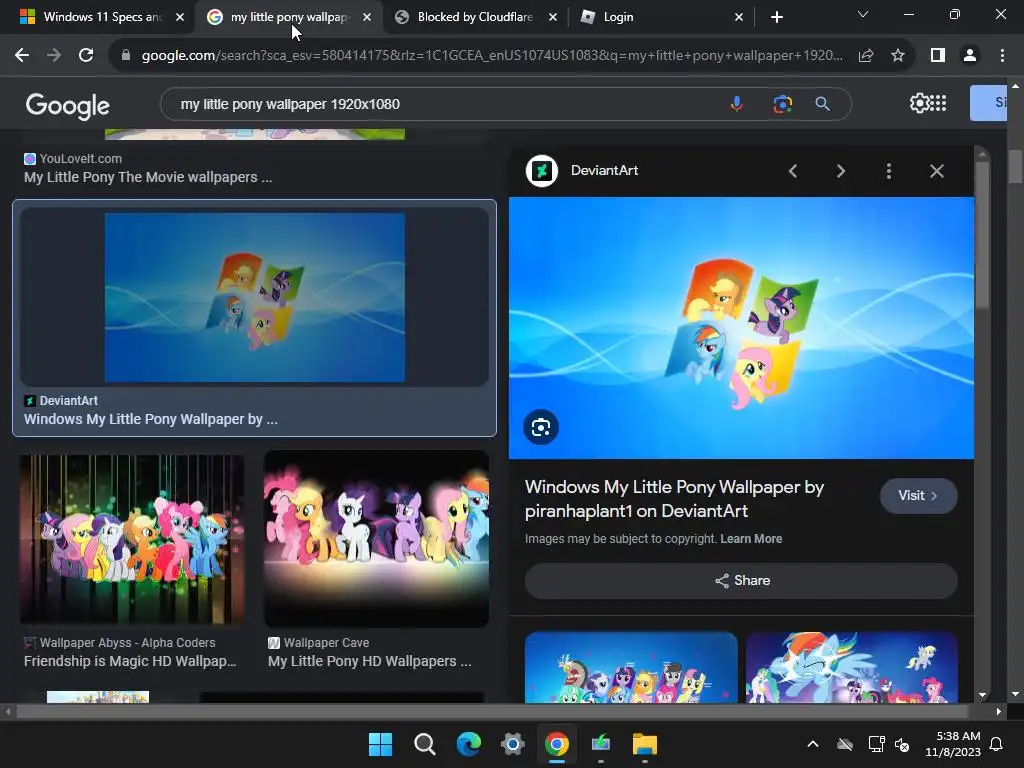Open the clock and date in taskbar
Screen dimensions: 1024x768
point(953,744)
